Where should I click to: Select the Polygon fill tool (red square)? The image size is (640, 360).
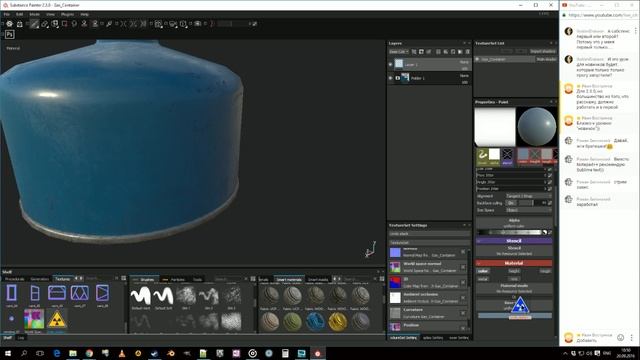tap(64, 24)
